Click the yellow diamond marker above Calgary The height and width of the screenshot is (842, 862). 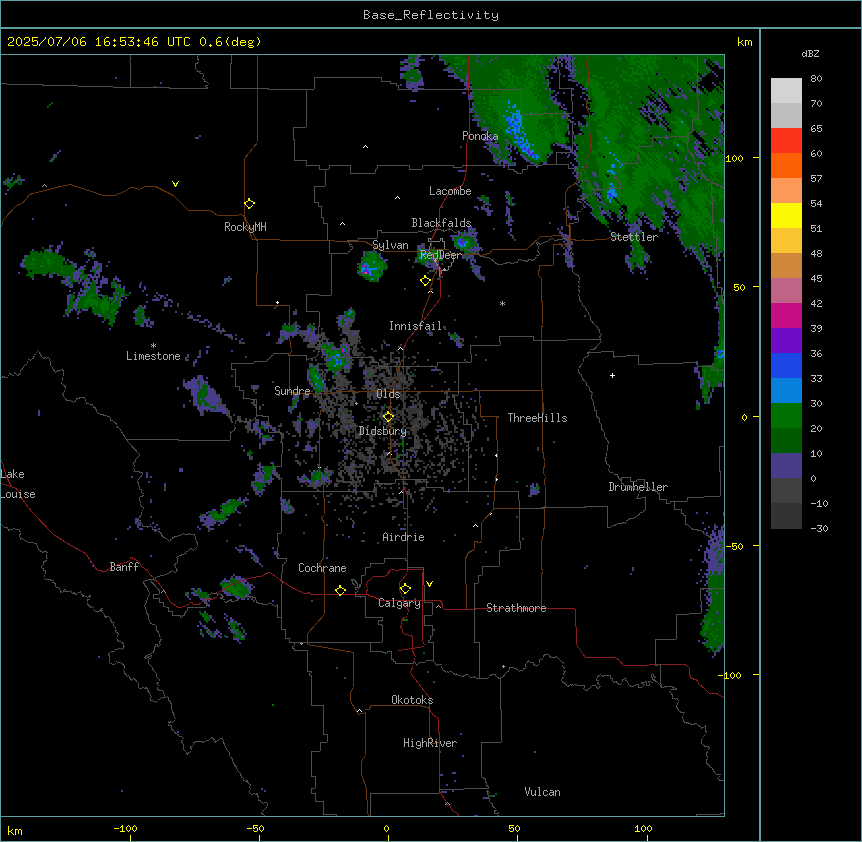[x=405, y=589]
